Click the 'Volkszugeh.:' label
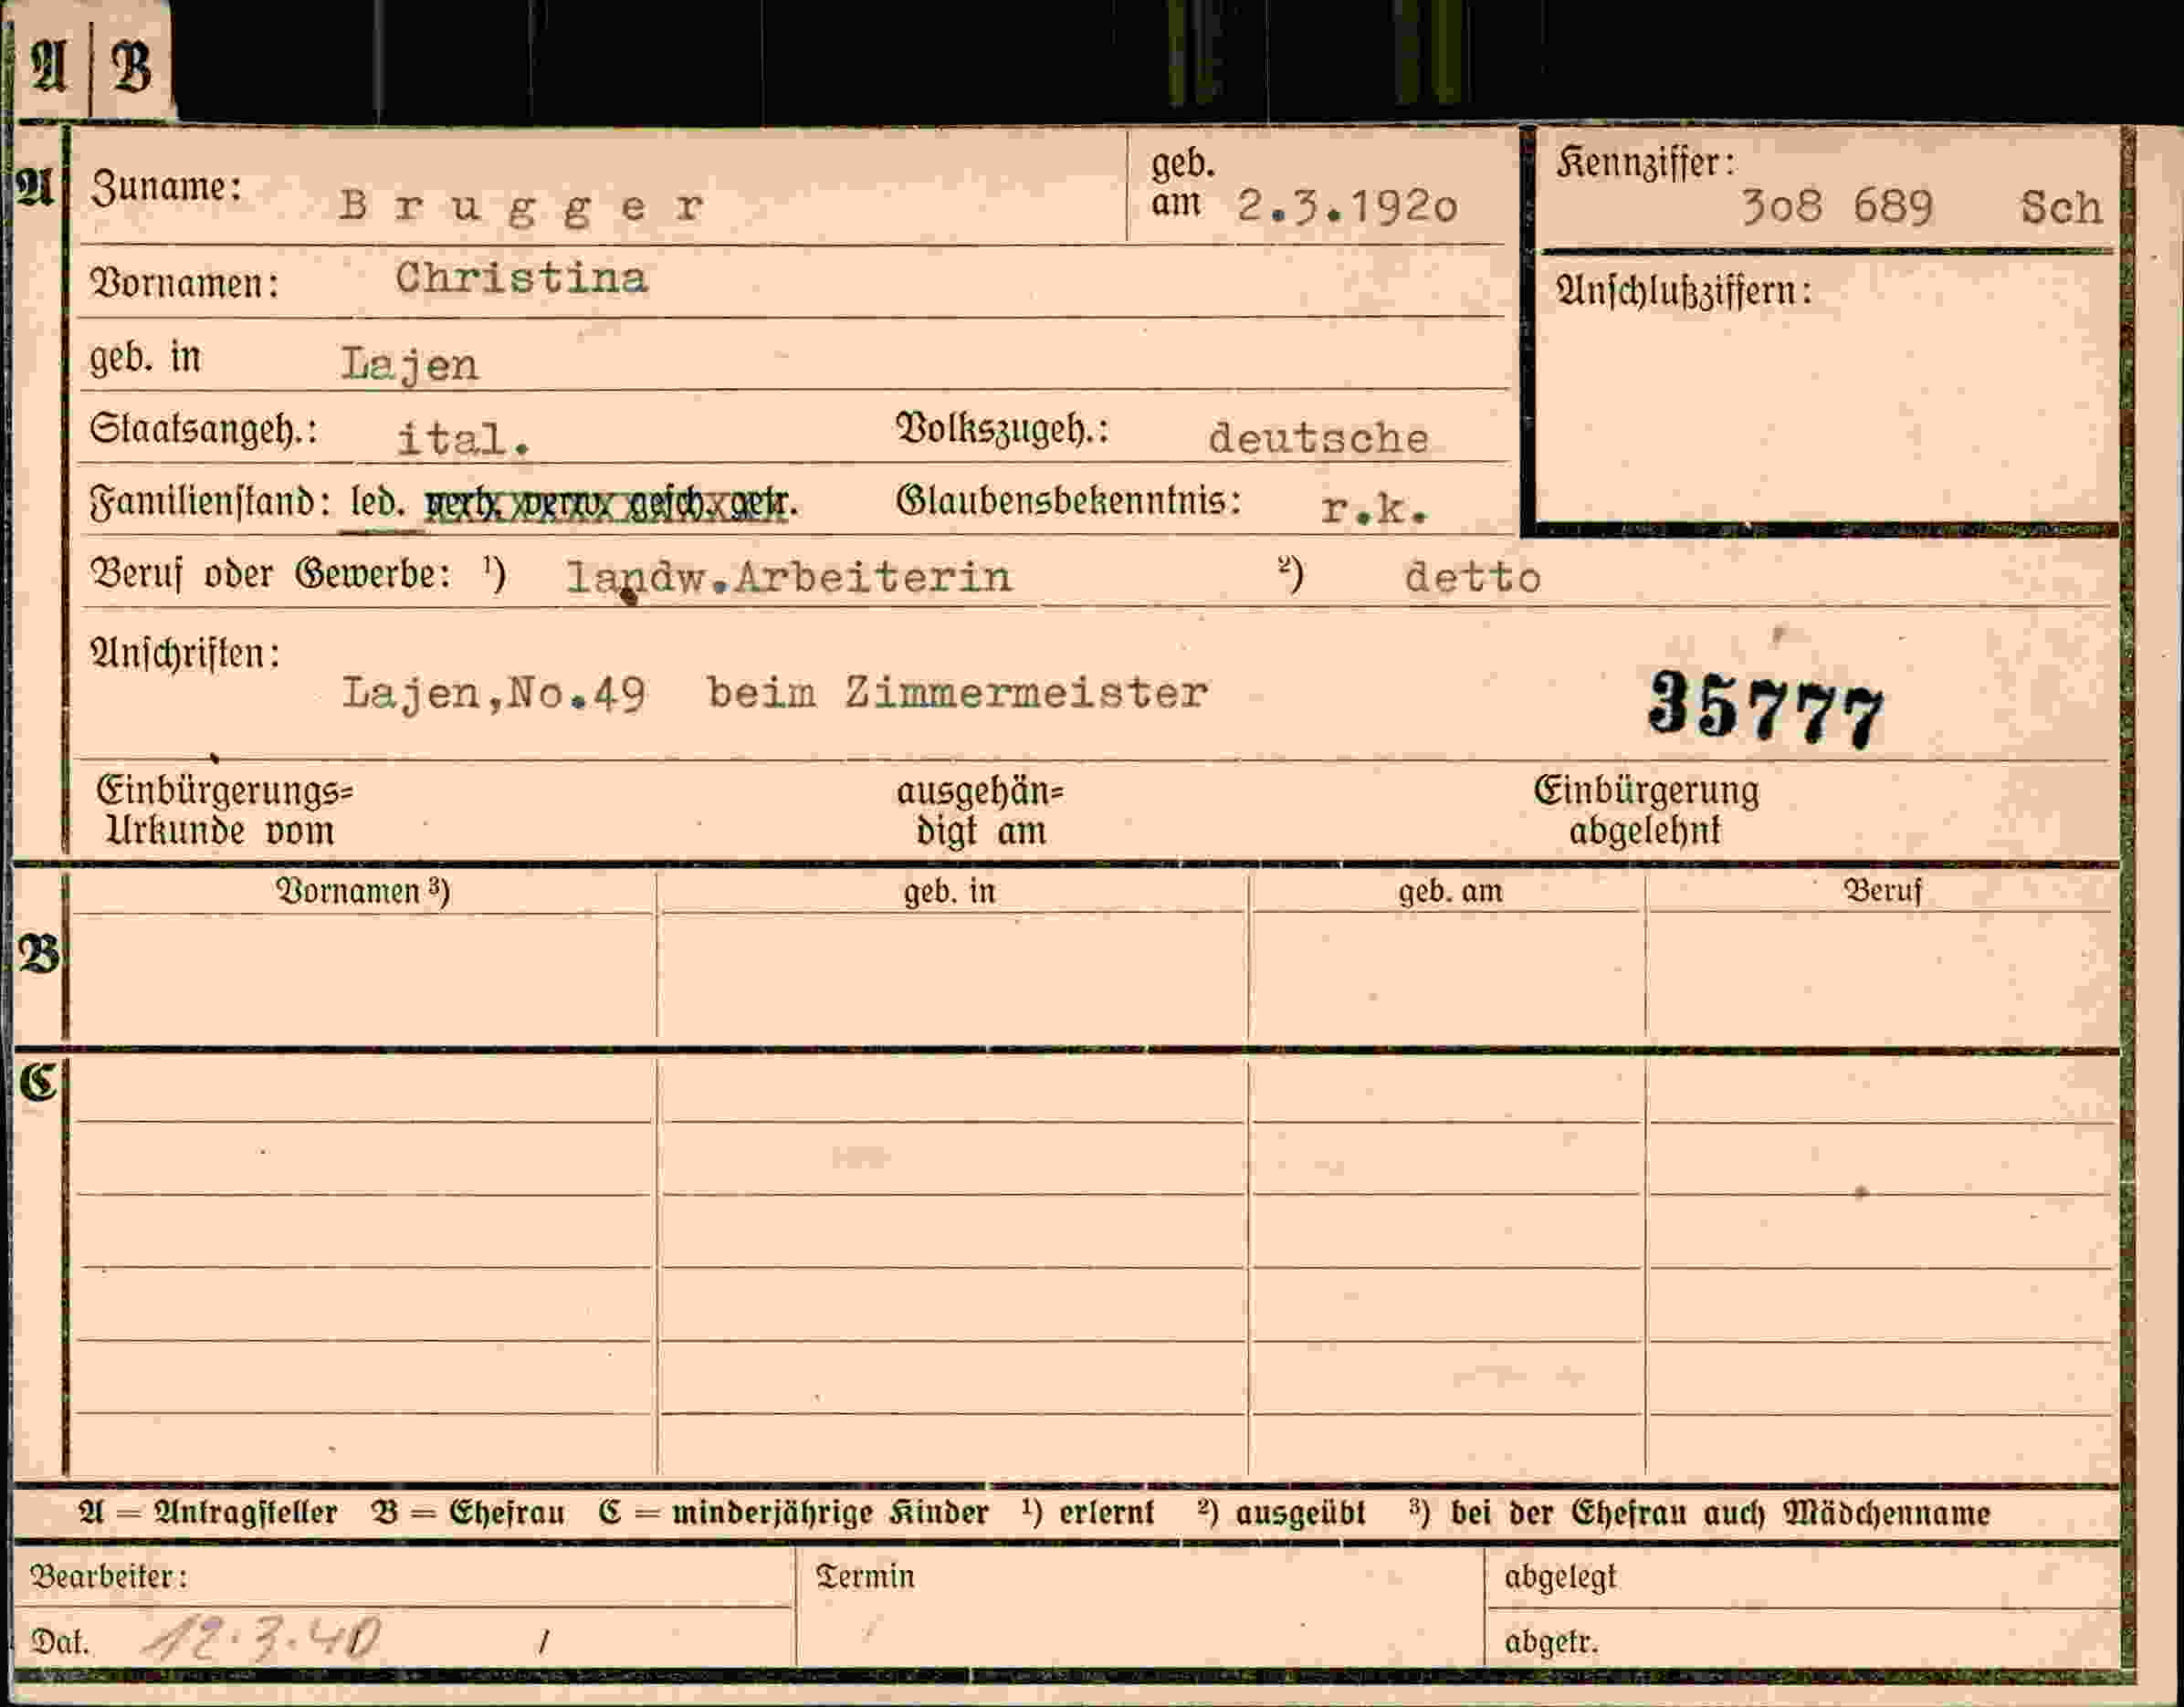The image size is (2184, 1707). [1002, 429]
